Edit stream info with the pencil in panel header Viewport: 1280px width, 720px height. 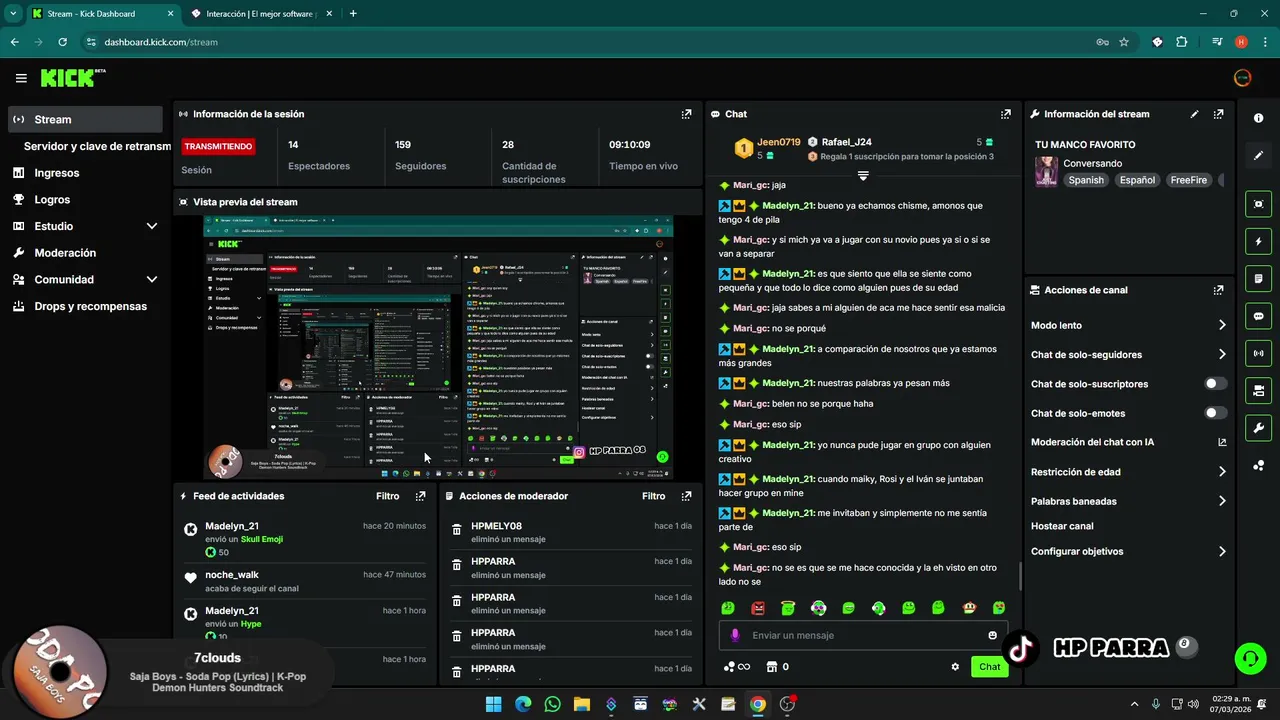[x=1194, y=114]
